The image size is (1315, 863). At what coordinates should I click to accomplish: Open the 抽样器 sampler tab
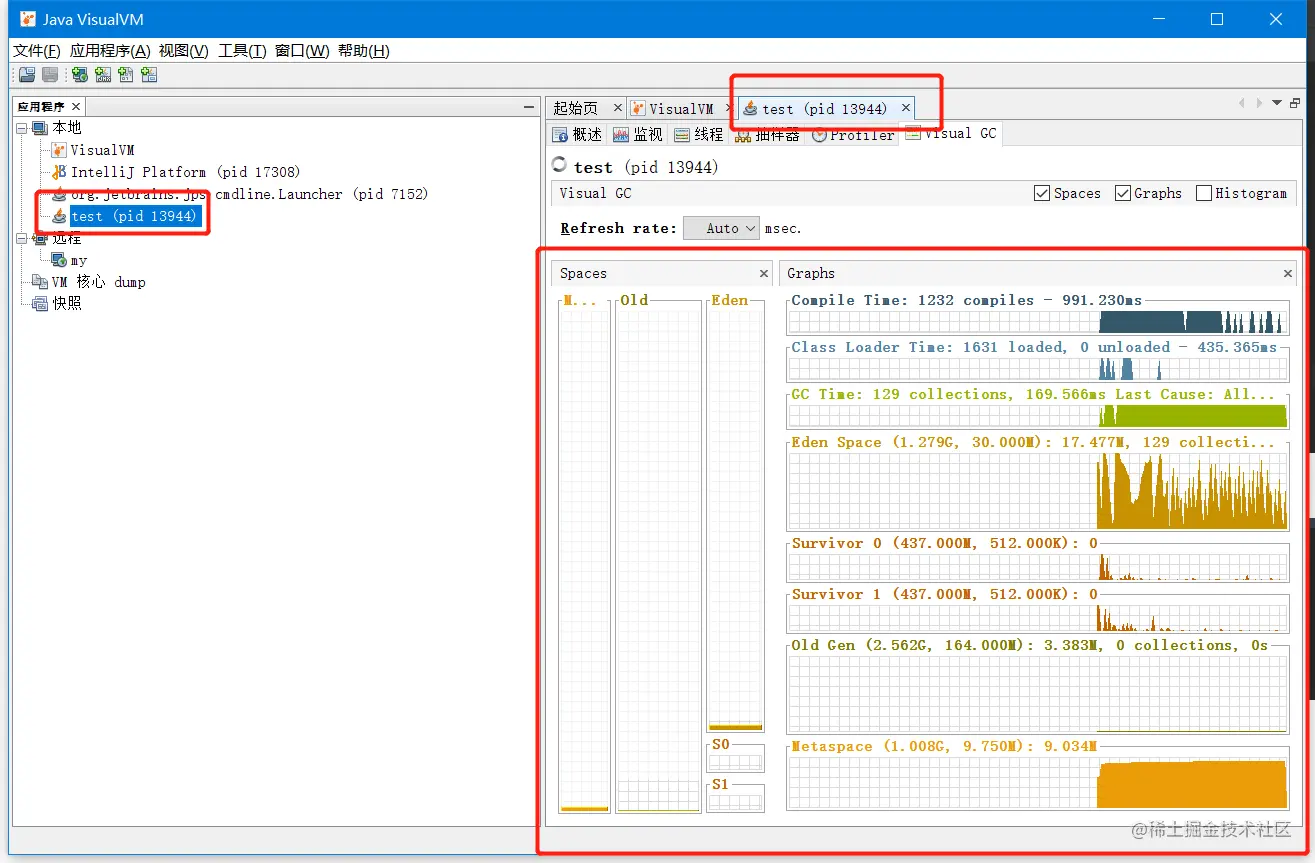768,134
